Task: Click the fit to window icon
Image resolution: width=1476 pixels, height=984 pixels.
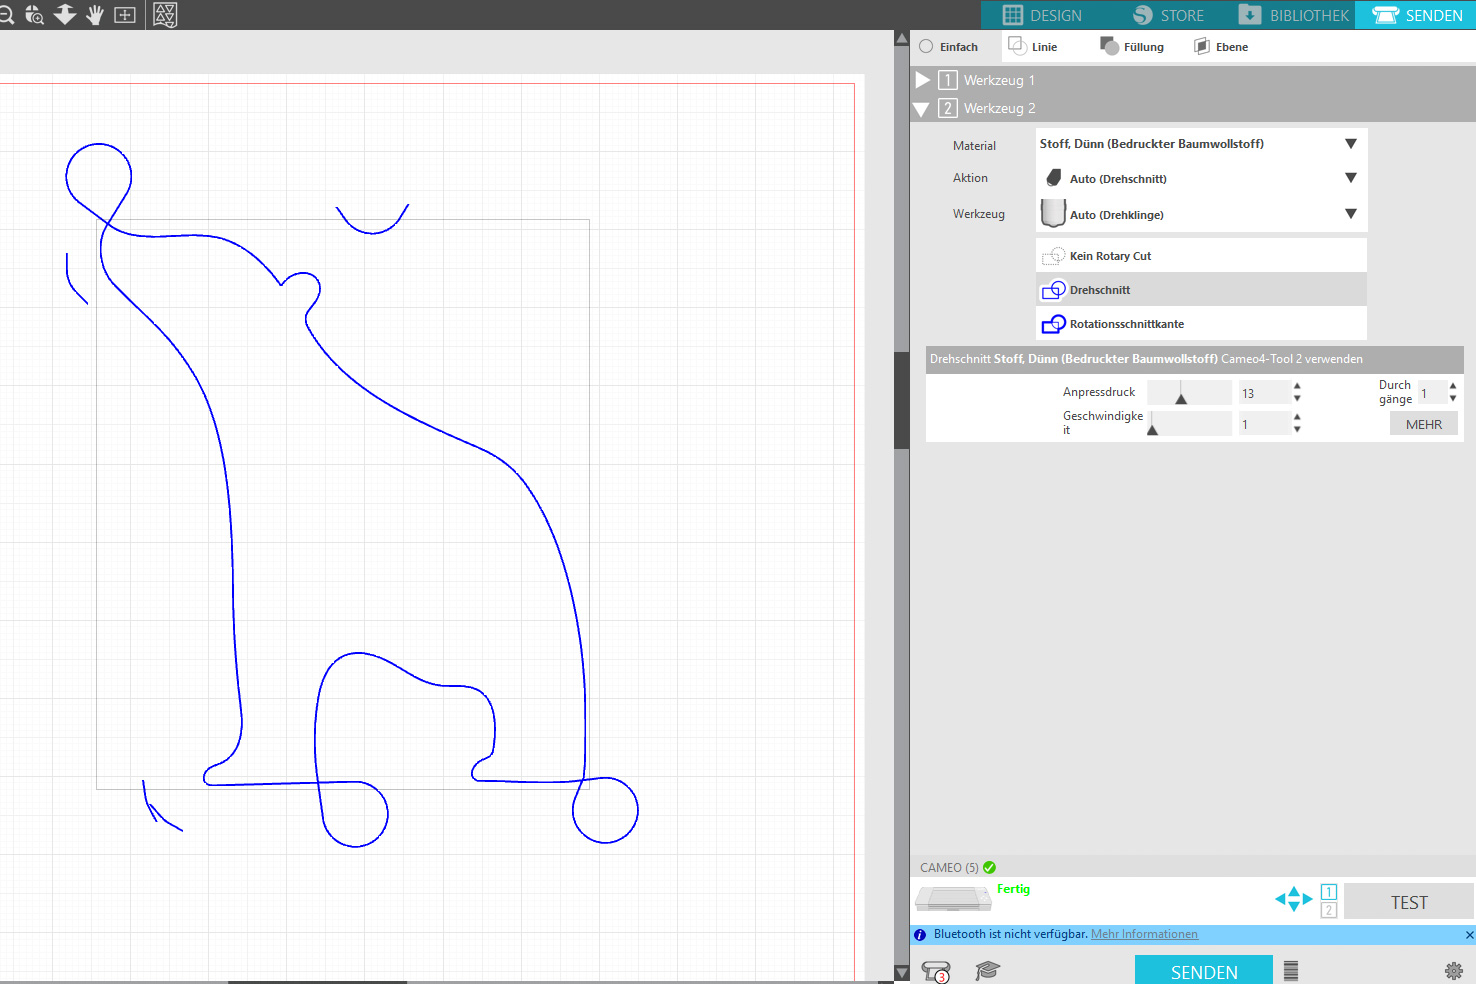Action: (125, 15)
